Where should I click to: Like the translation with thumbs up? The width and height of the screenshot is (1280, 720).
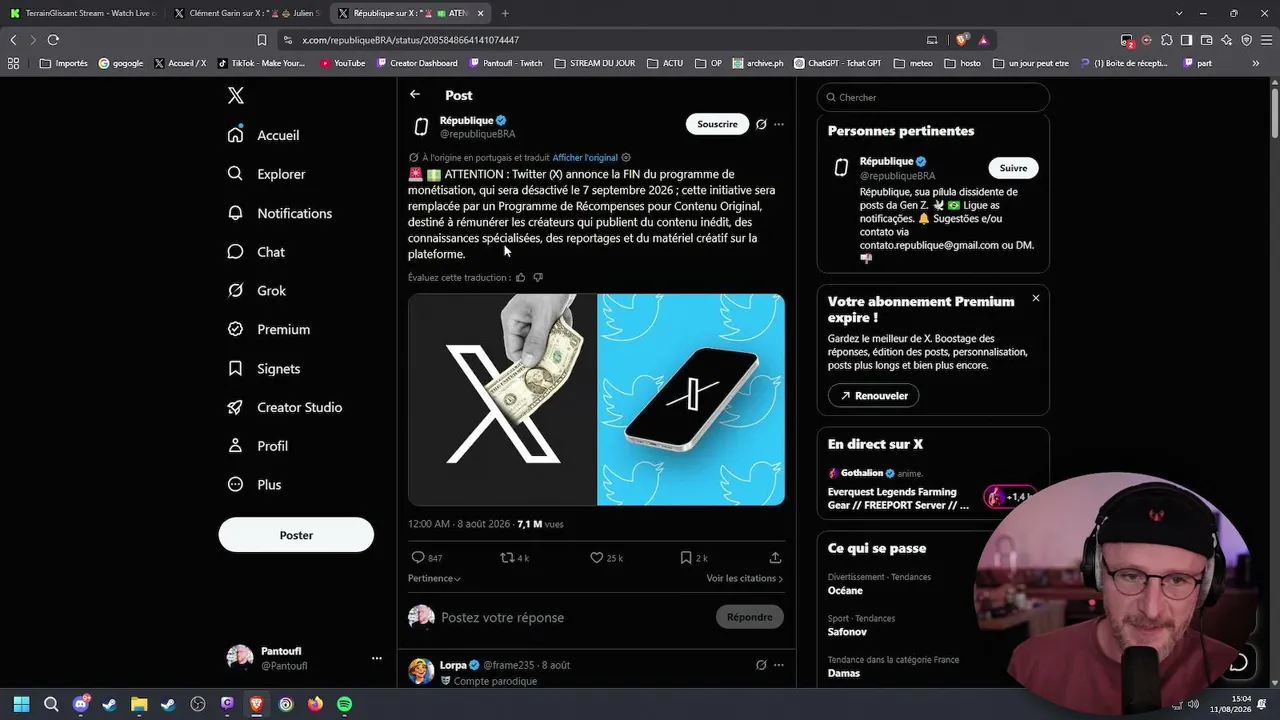pyautogui.click(x=521, y=277)
